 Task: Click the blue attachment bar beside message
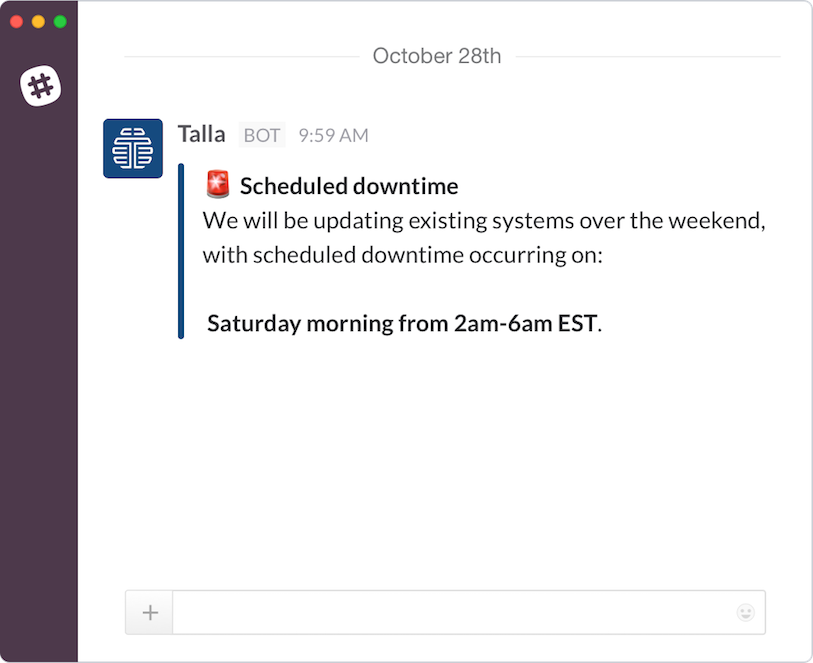[x=181, y=251]
